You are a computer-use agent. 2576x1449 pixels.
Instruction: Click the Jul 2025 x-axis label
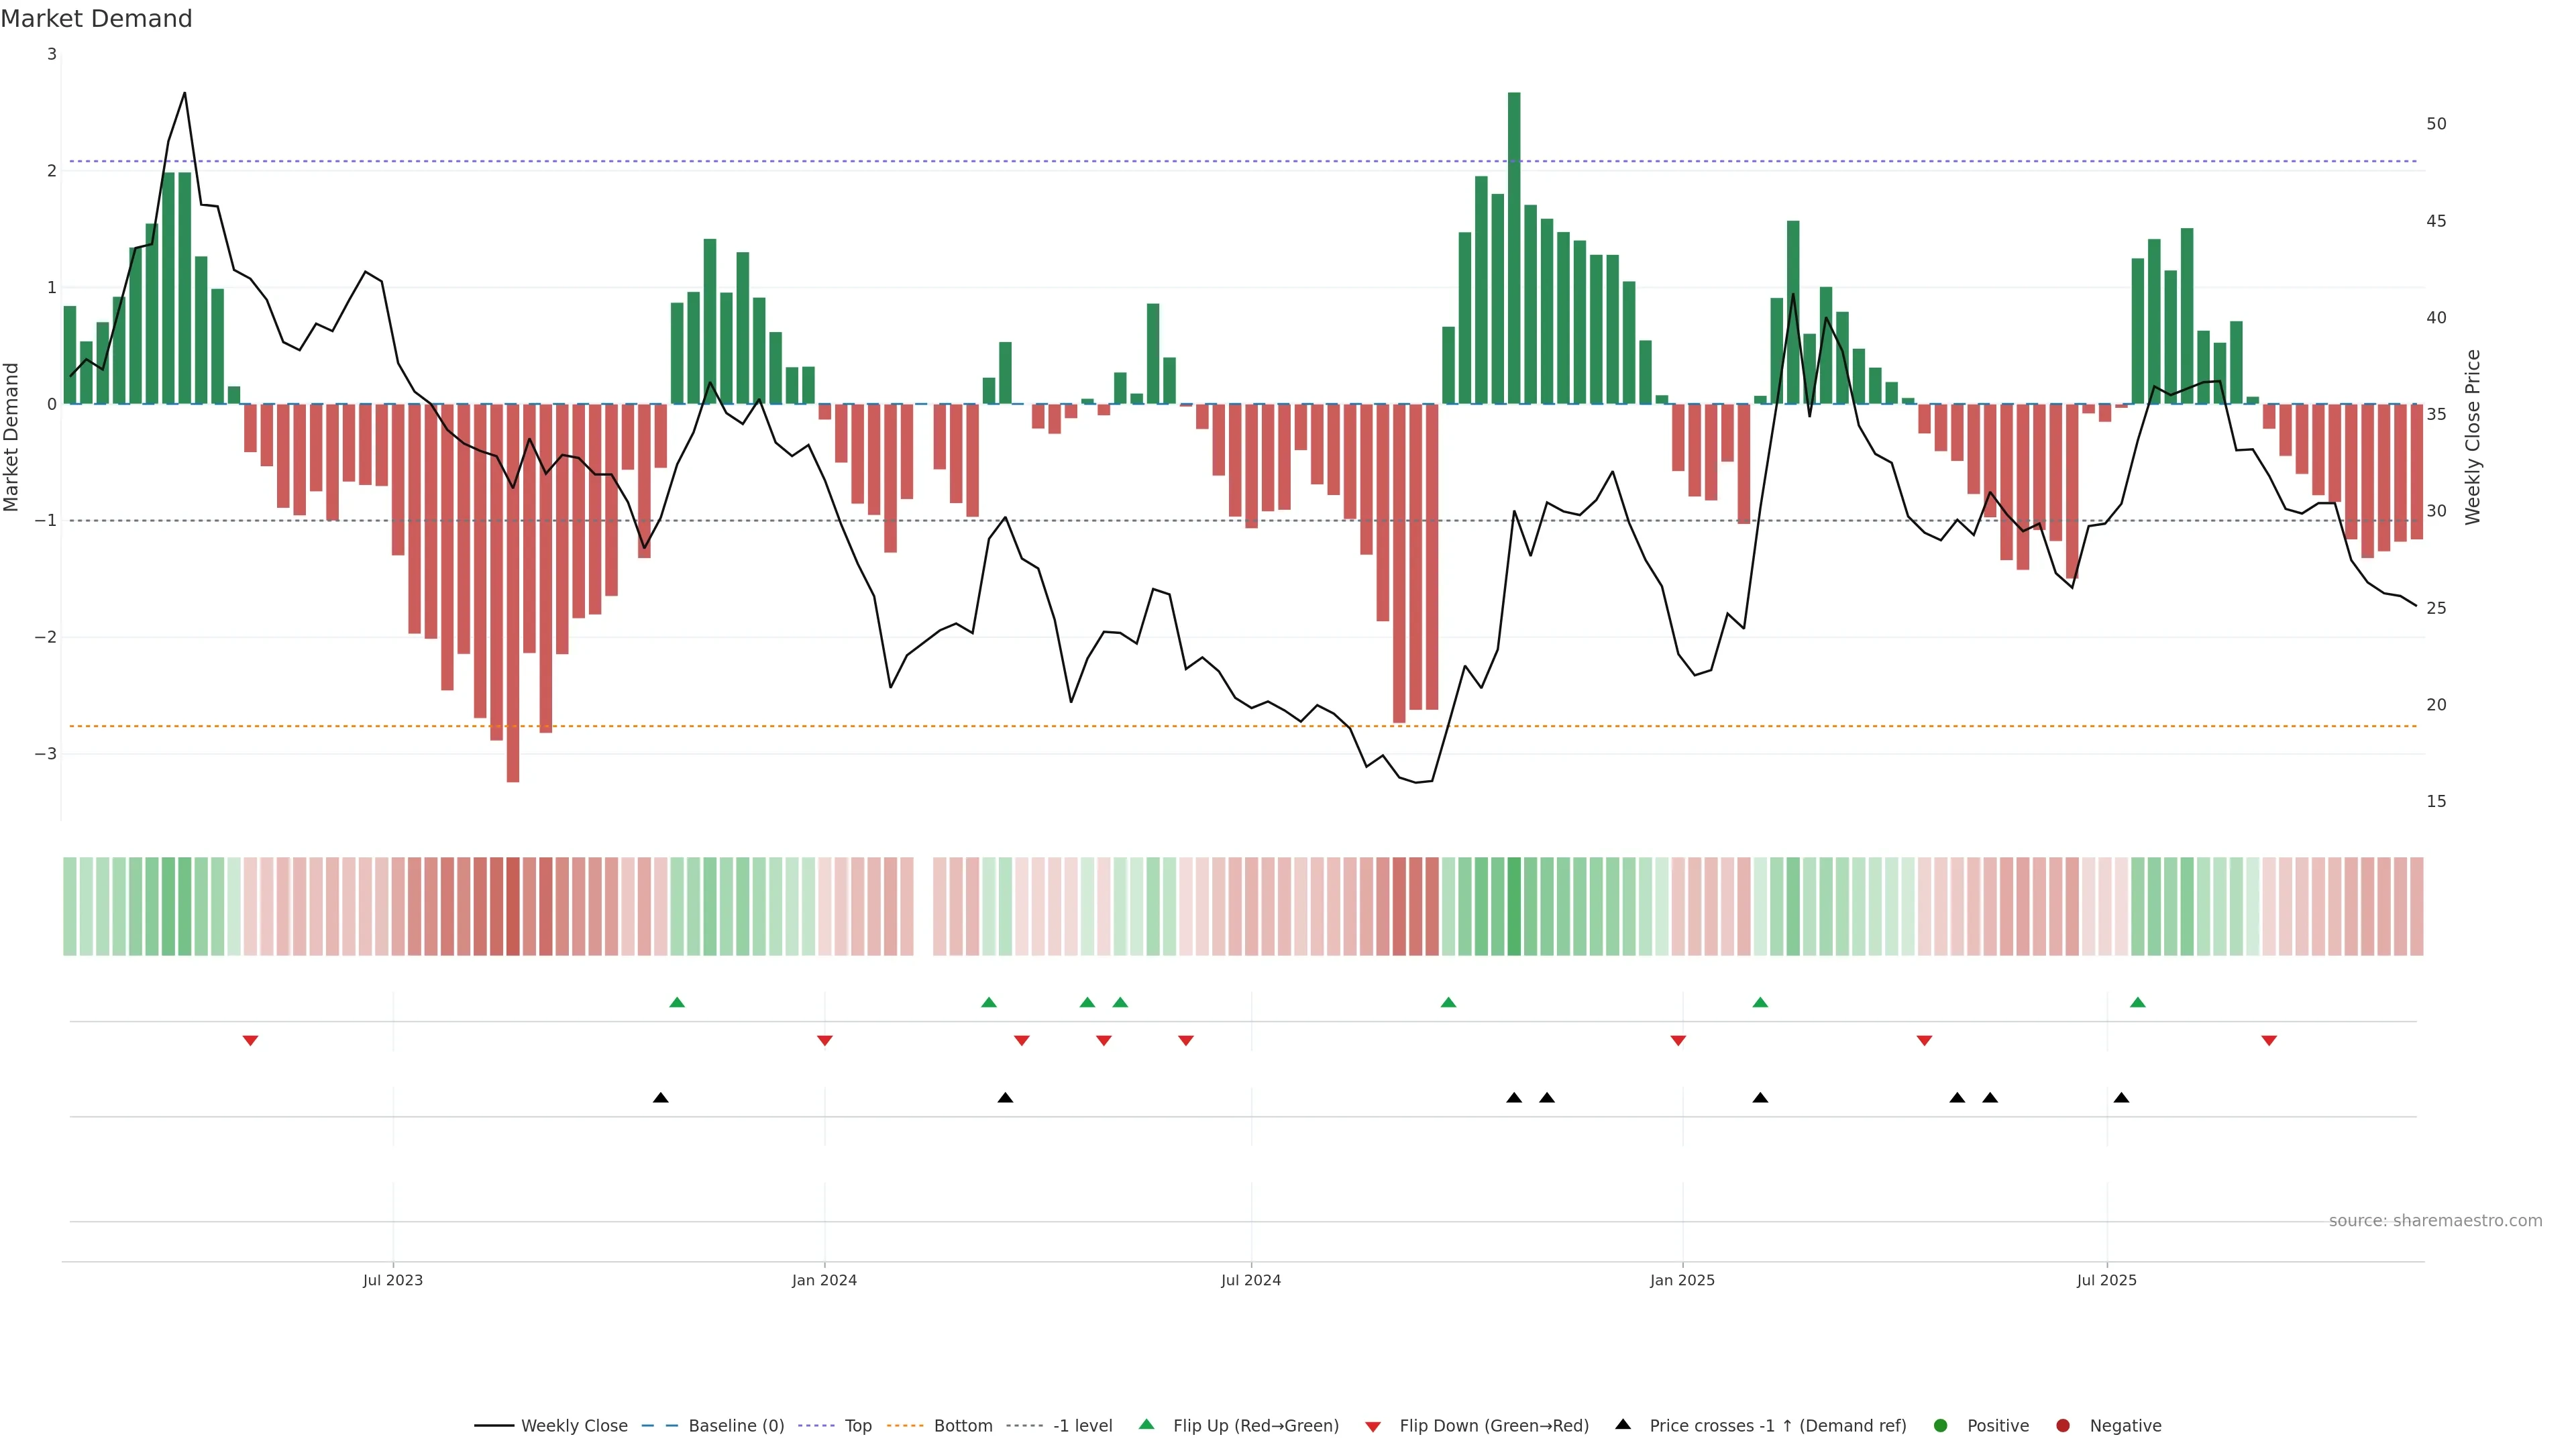coord(2106,1280)
